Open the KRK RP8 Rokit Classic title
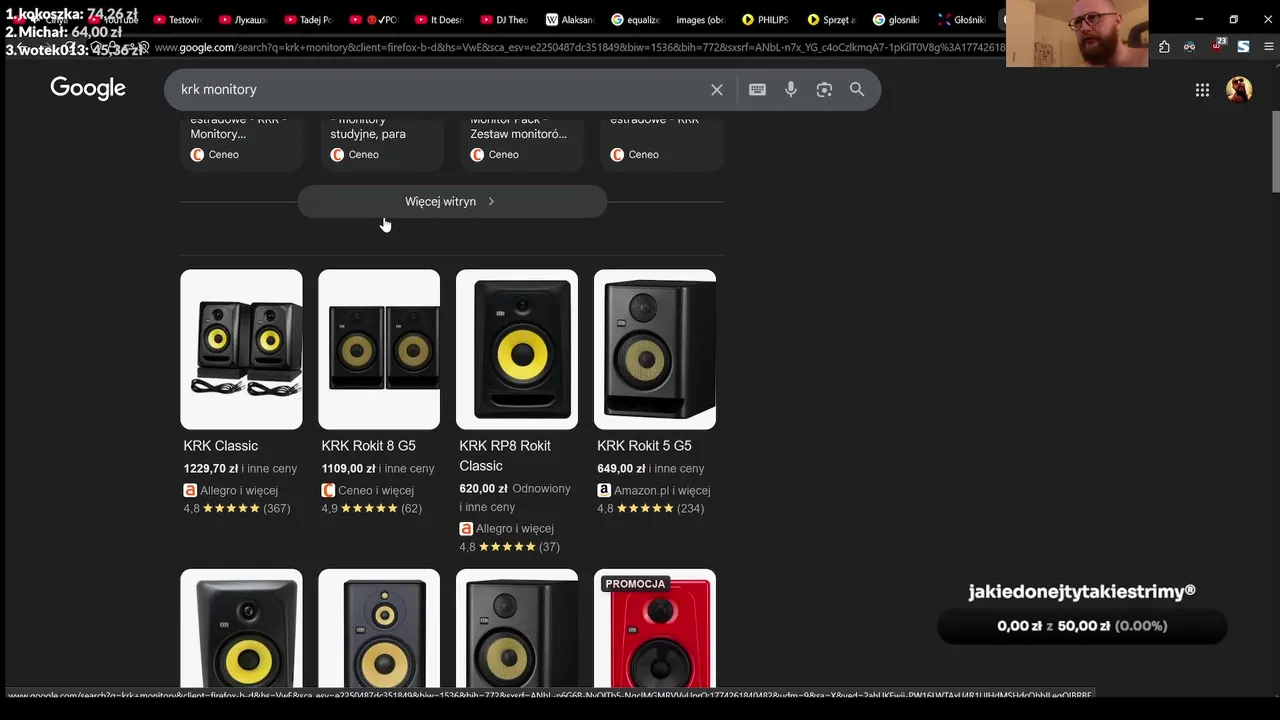This screenshot has width=1280, height=720. coord(505,456)
